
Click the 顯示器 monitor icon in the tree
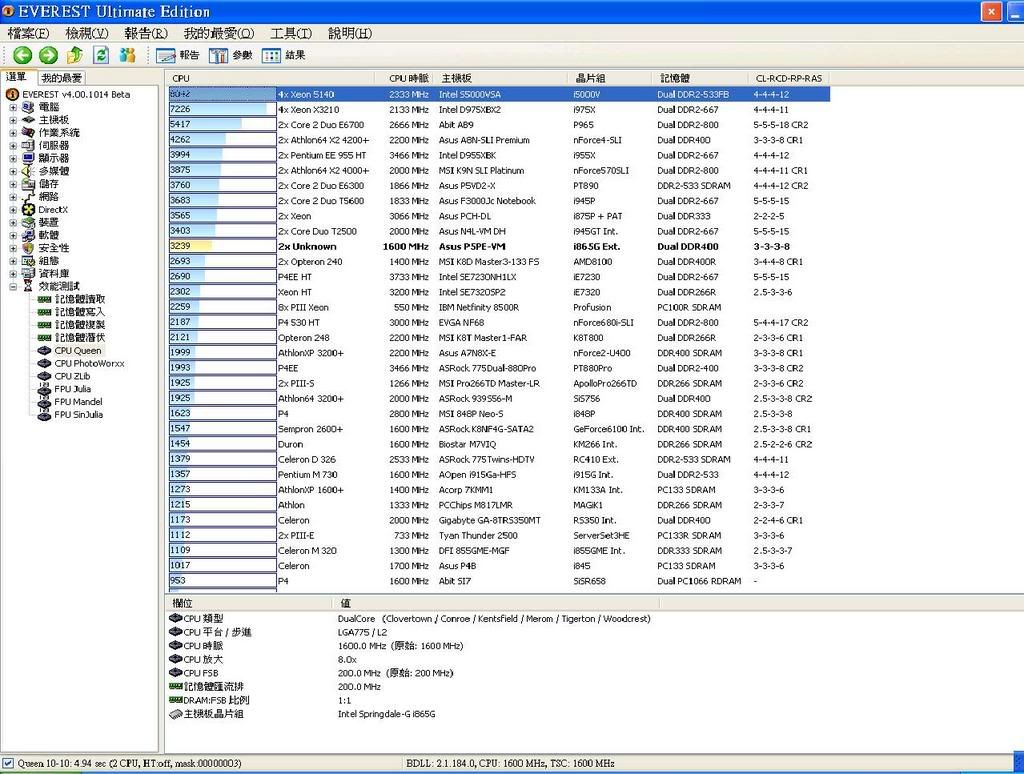(28, 158)
